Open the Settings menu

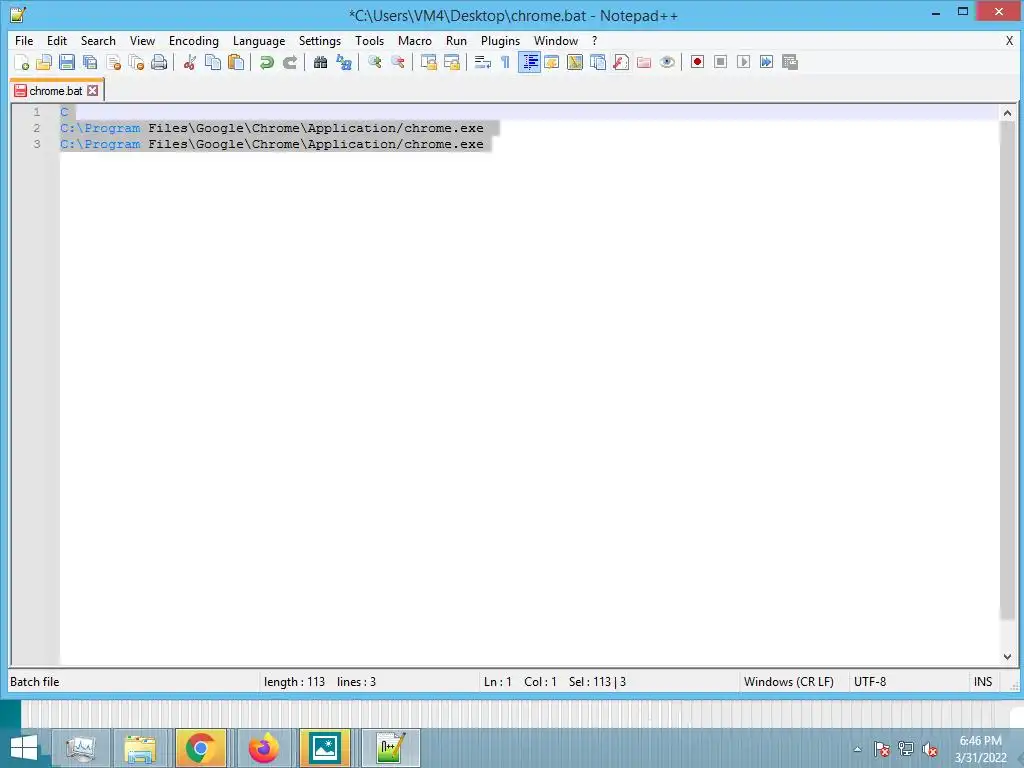319,40
